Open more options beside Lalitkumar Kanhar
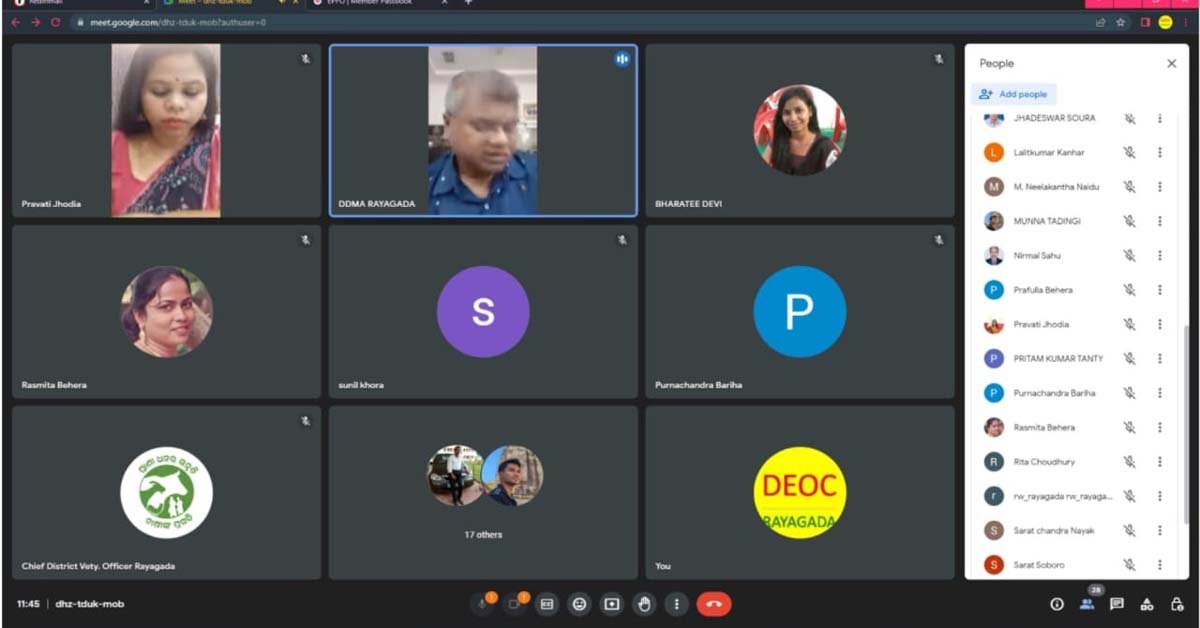 click(1160, 153)
